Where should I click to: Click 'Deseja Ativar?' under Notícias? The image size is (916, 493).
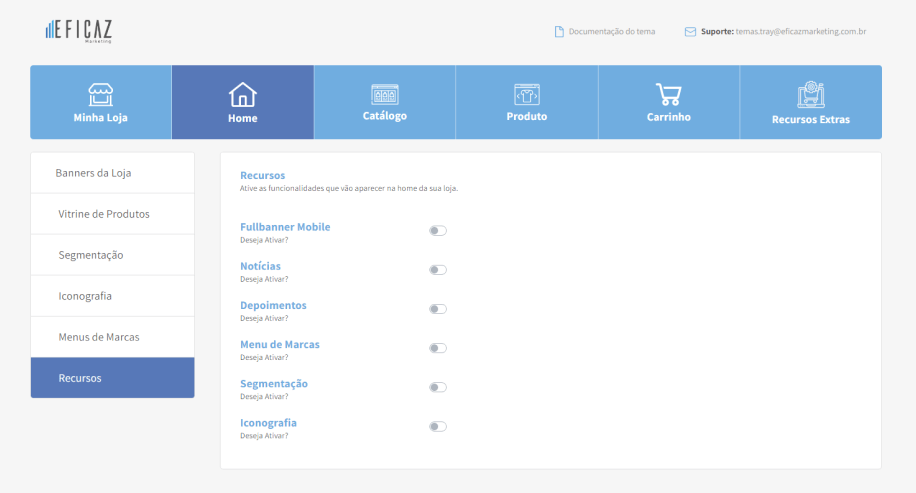pos(264,279)
